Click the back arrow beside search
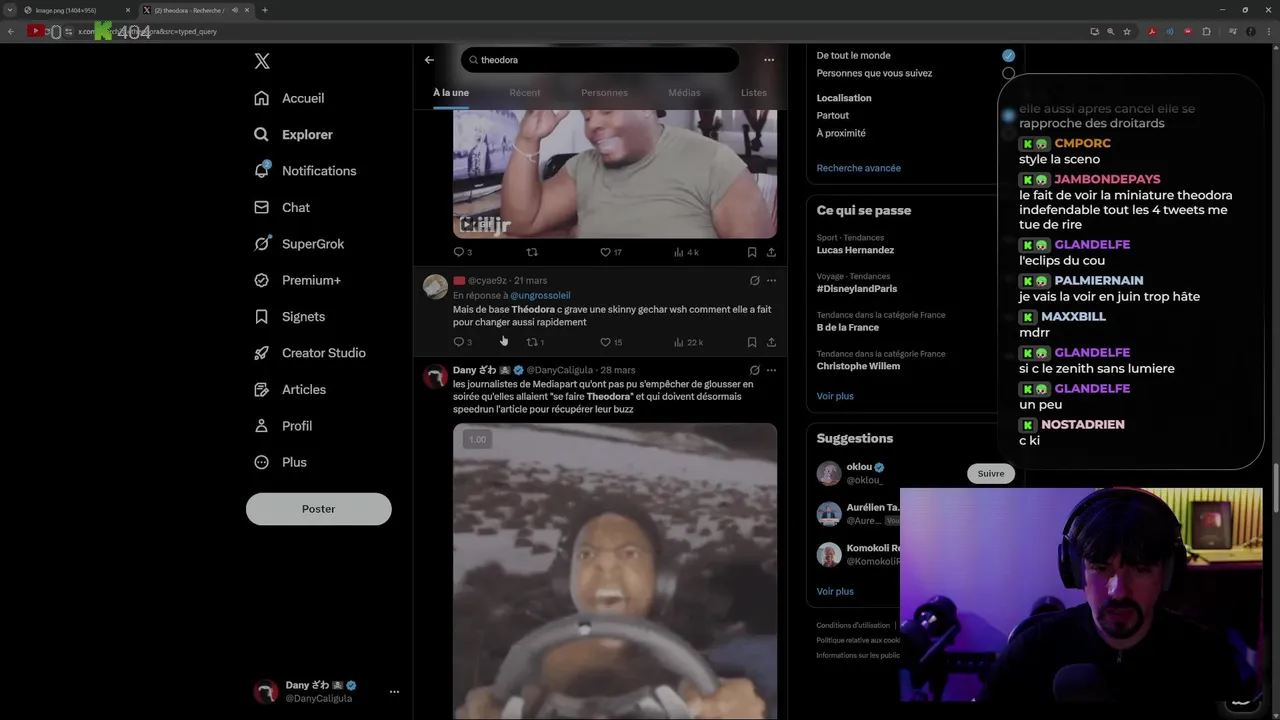The image size is (1280, 720). [x=429, y=60]
